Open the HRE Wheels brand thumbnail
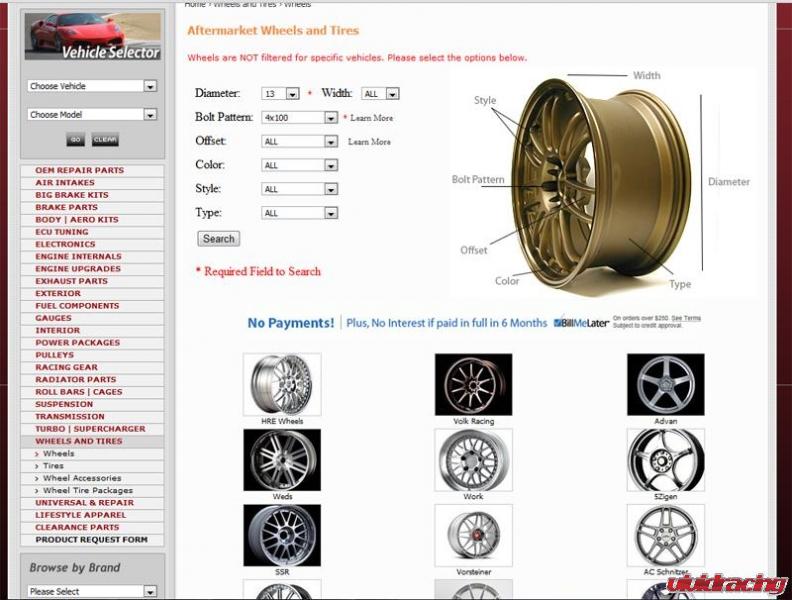The height and width of the screenshot is (600, 792). 282,384
